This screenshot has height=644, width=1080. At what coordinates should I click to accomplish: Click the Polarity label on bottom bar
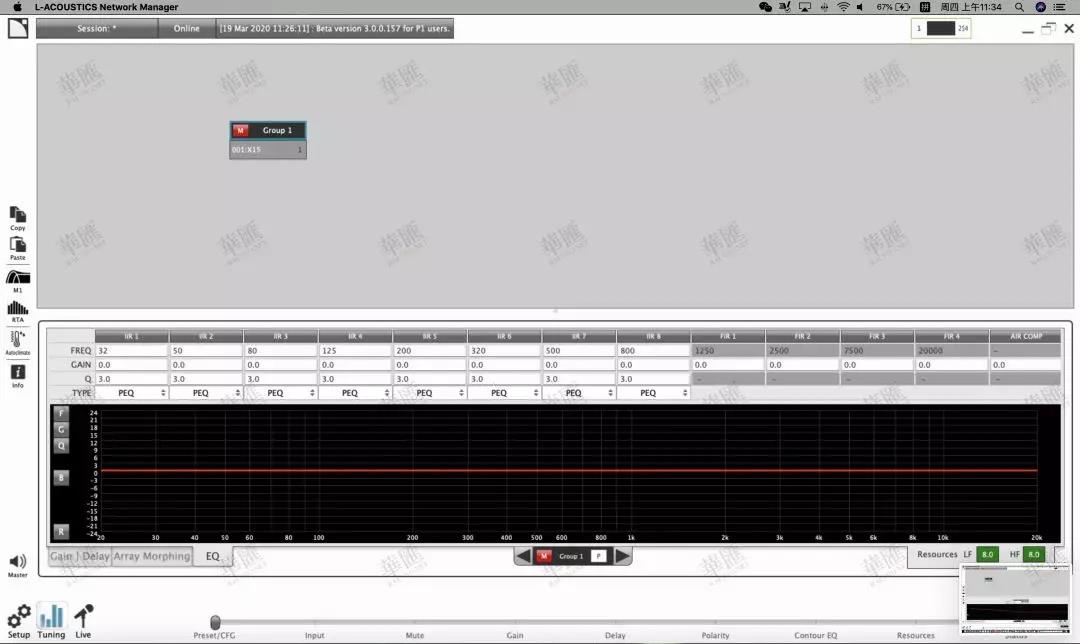click(x=715, y=635)
